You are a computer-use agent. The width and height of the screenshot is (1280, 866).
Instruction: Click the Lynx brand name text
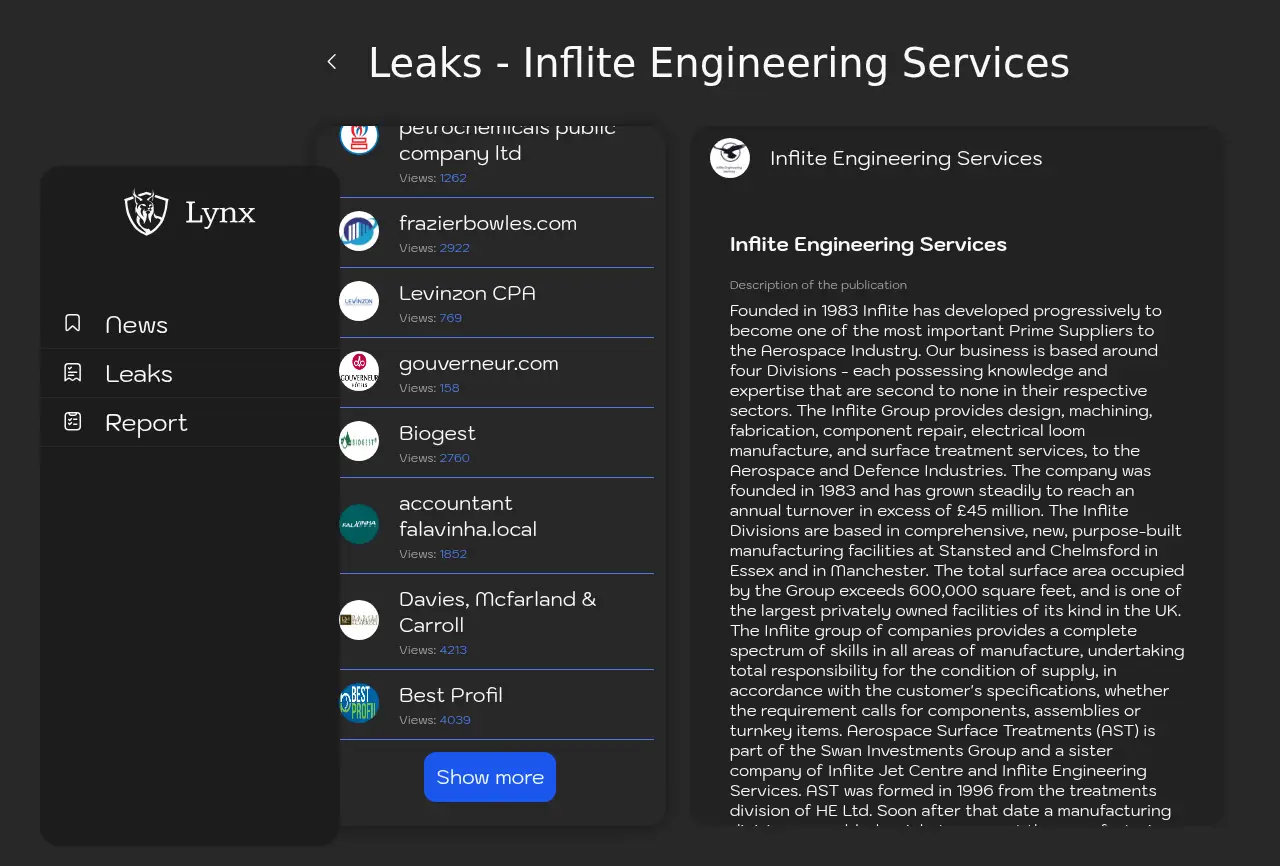(220, 213)
